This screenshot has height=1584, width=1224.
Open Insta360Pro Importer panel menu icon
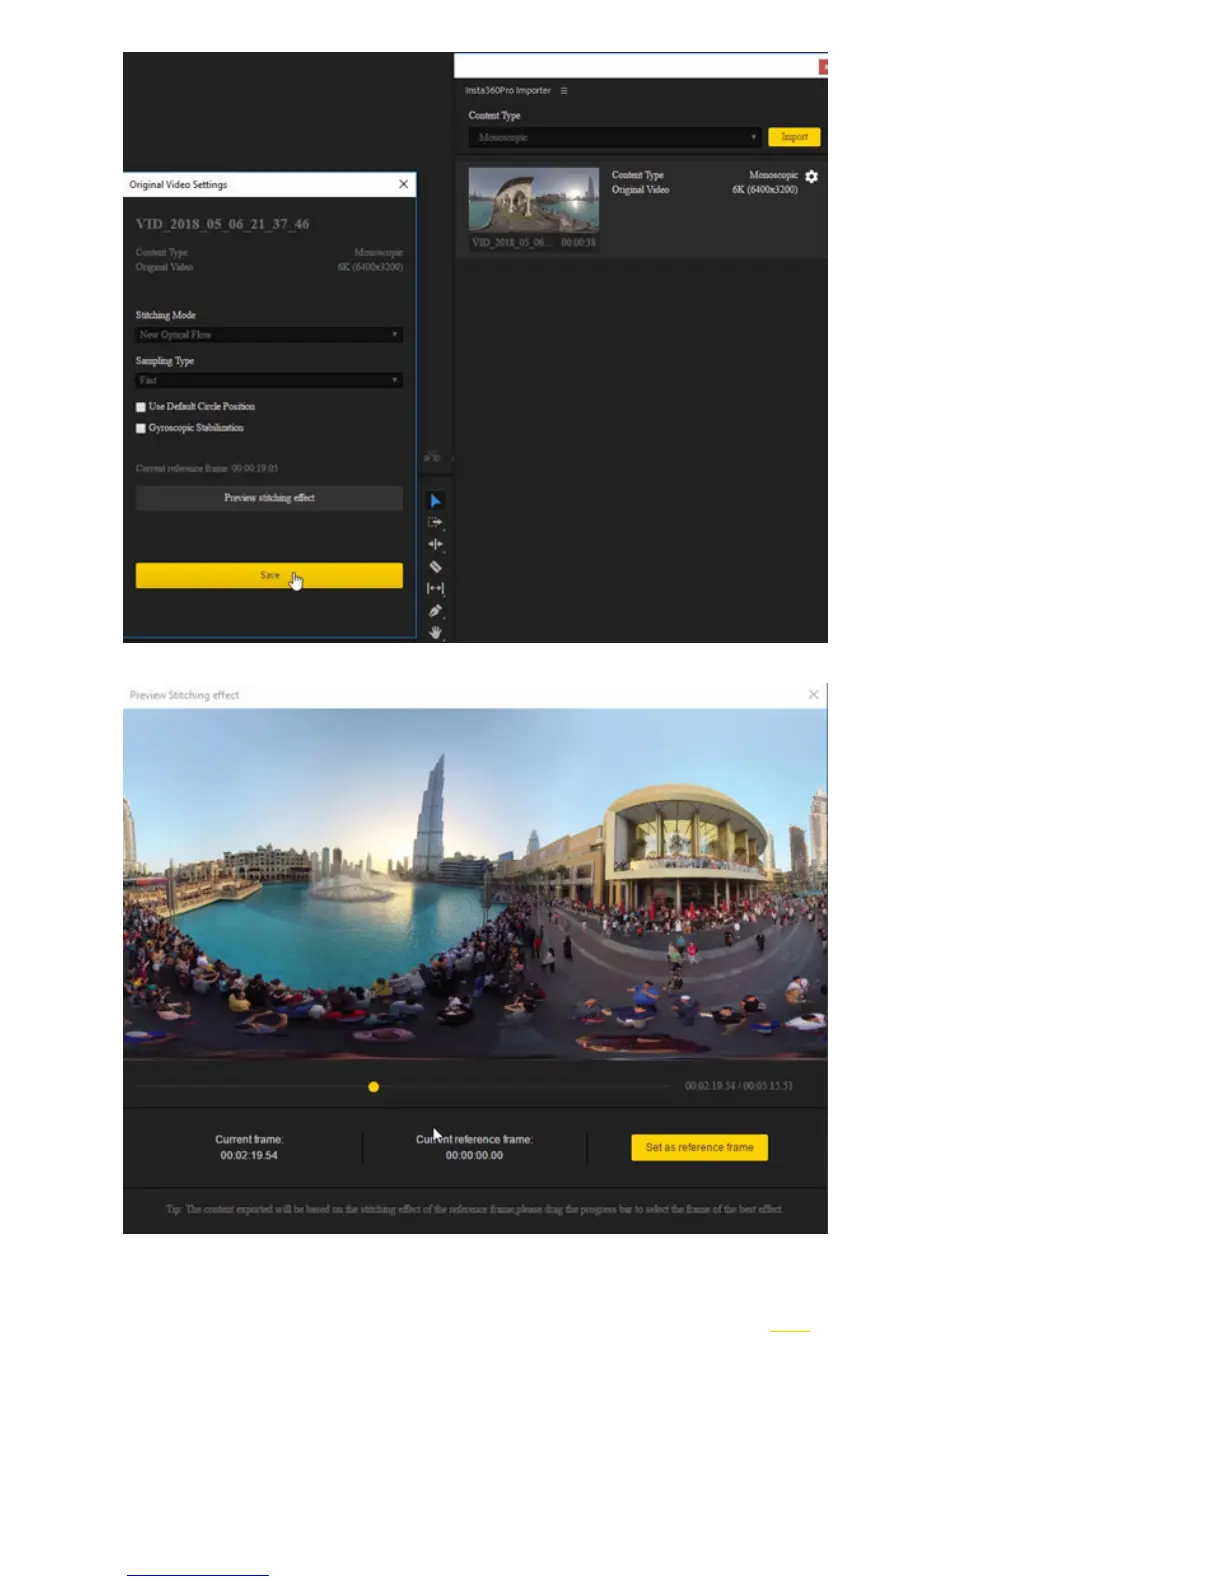point(564,90)
